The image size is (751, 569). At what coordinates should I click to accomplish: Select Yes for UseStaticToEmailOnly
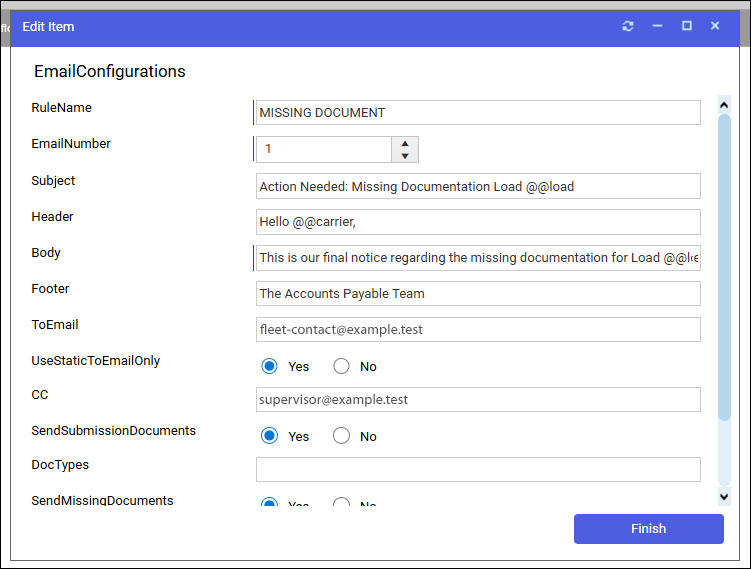click(x=269, y=366)
